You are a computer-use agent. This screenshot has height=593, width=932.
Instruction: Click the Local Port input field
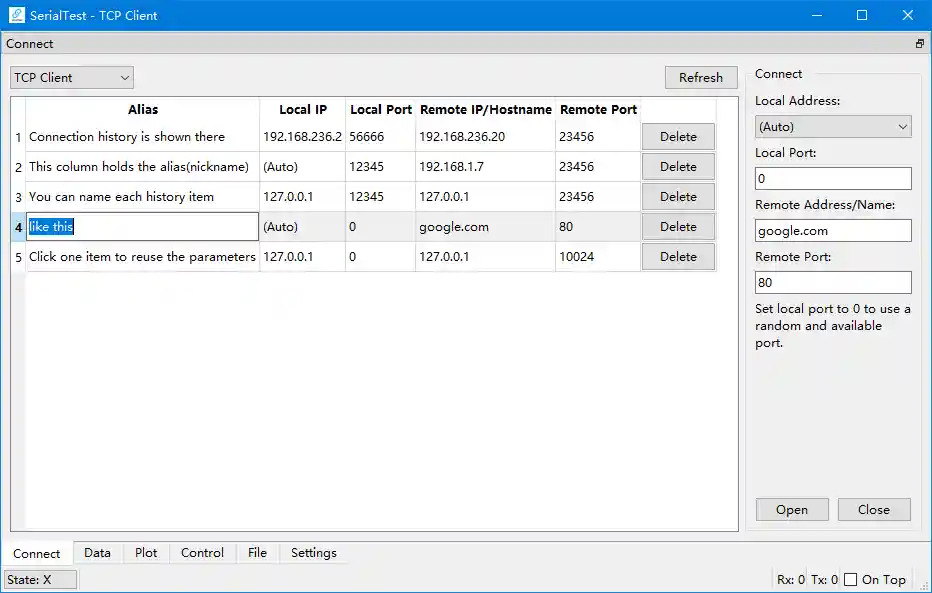pyautogui.click(x=833, y=178)
